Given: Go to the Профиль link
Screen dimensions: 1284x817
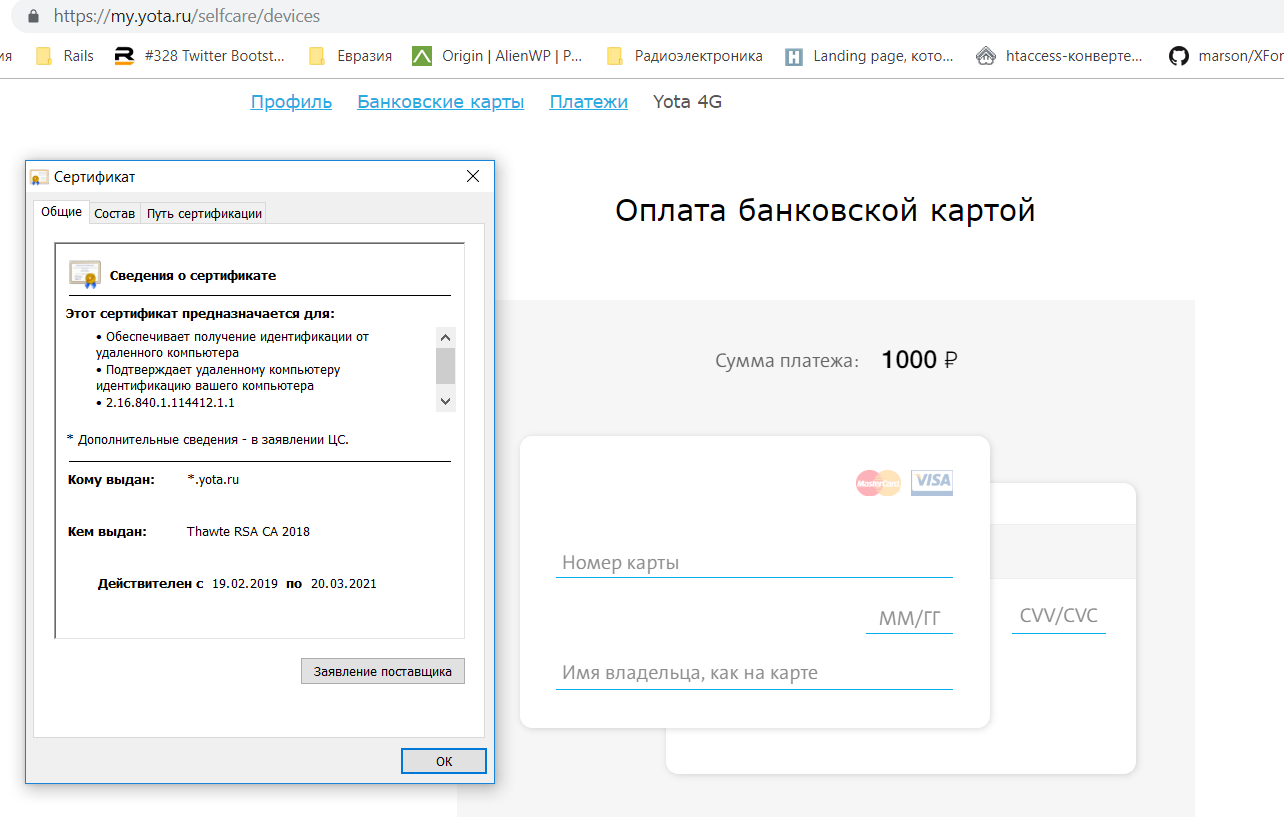Looking at the screenshot, I should 291,102.
